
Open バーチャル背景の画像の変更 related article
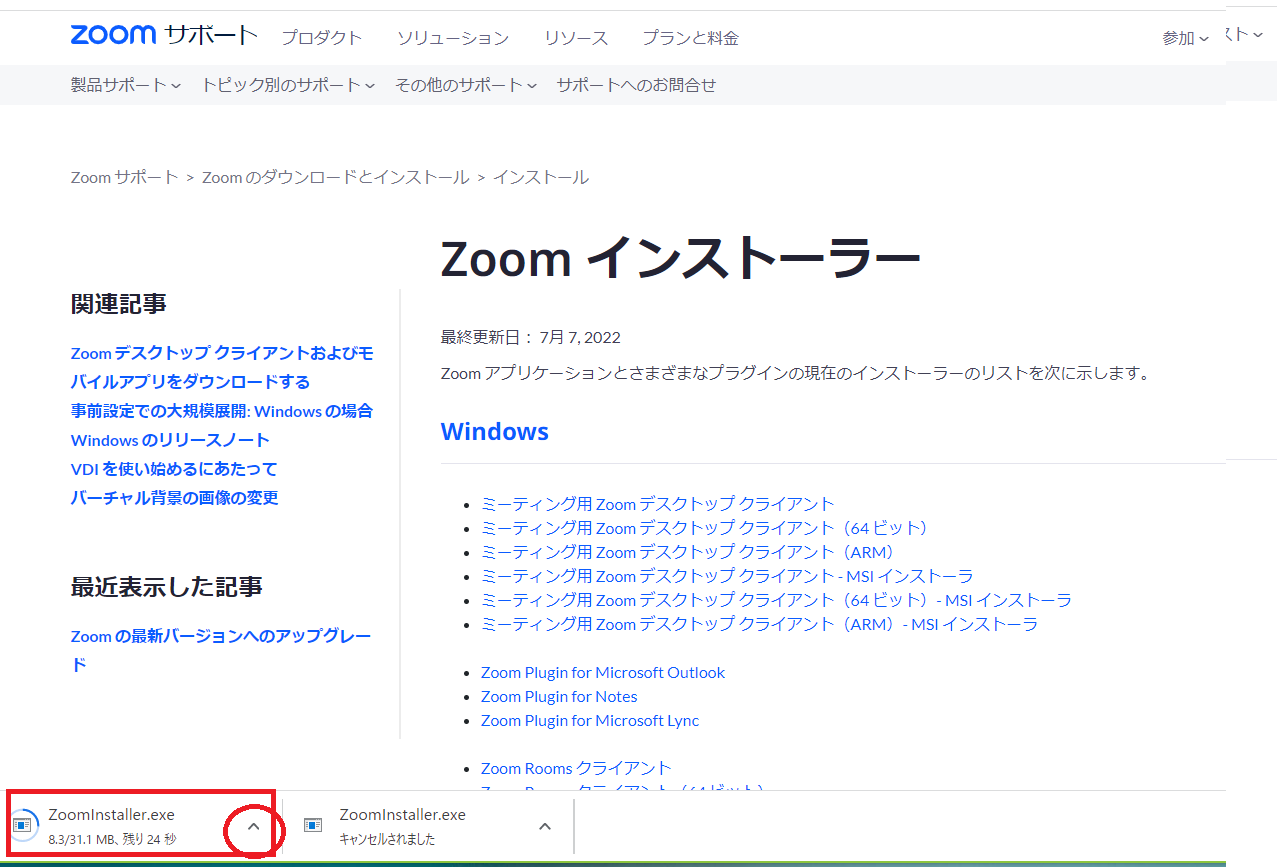pyautogui.click(x=174, y=498)
